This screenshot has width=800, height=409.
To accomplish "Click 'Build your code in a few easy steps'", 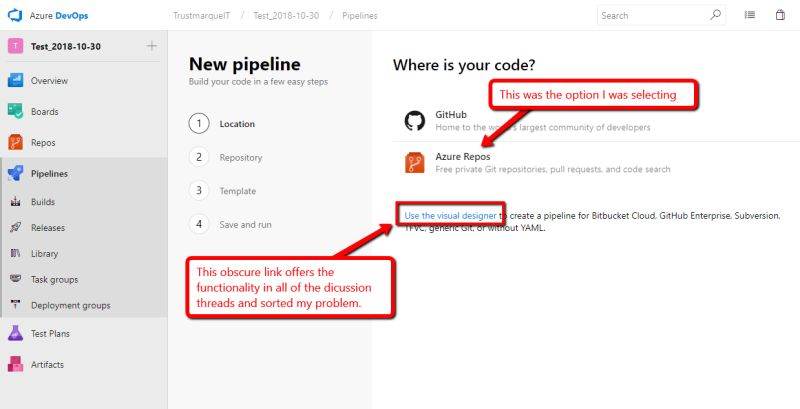I will pos(258,82).
